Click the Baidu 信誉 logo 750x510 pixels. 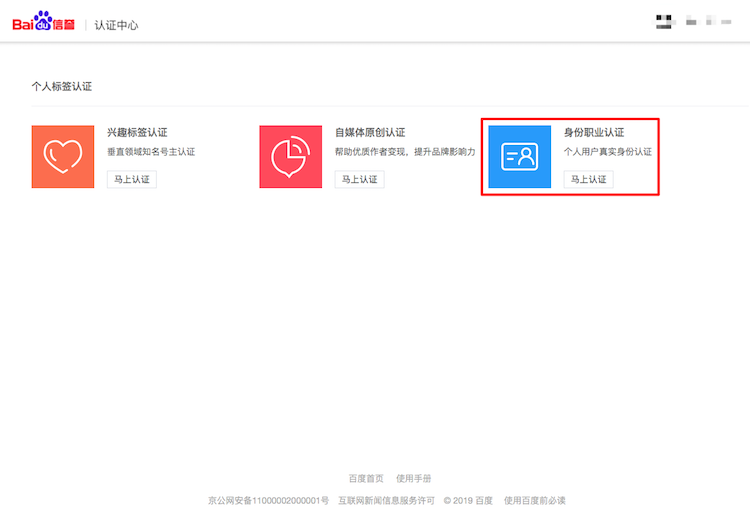pyautogui.click(x=44, y=22)
